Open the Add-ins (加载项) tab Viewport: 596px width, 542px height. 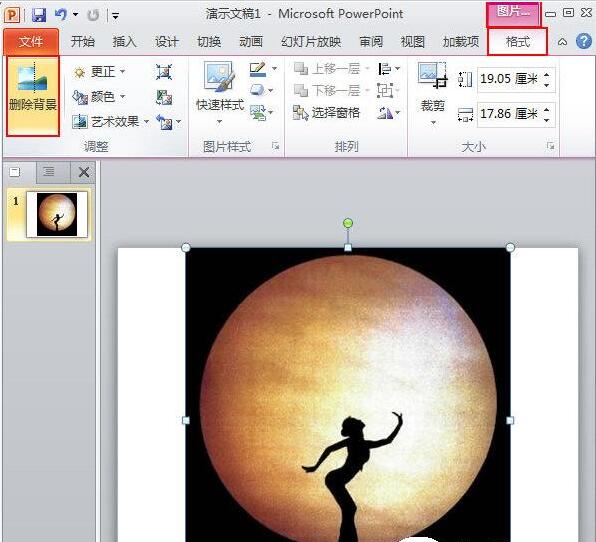tap(461, 41)
